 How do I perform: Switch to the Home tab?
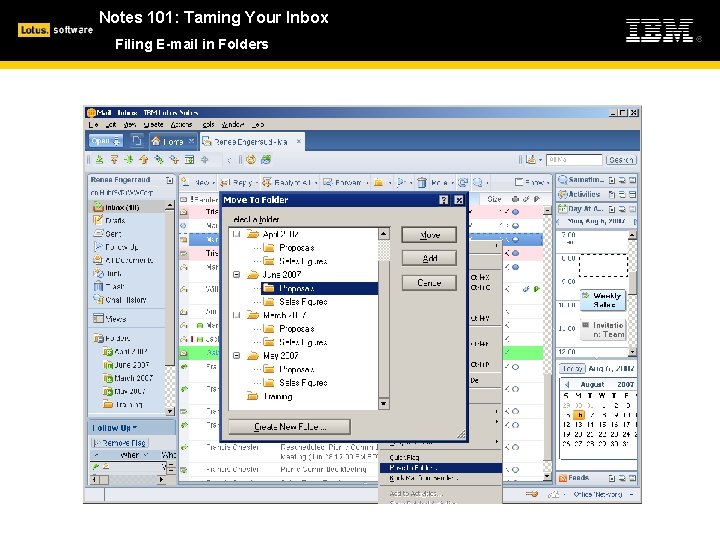173,141
